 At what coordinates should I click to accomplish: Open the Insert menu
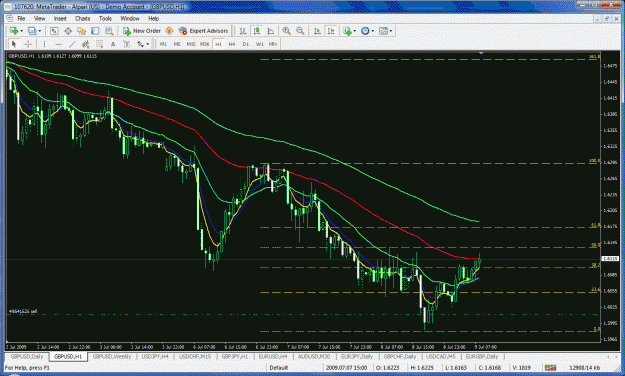pos(60,19)
